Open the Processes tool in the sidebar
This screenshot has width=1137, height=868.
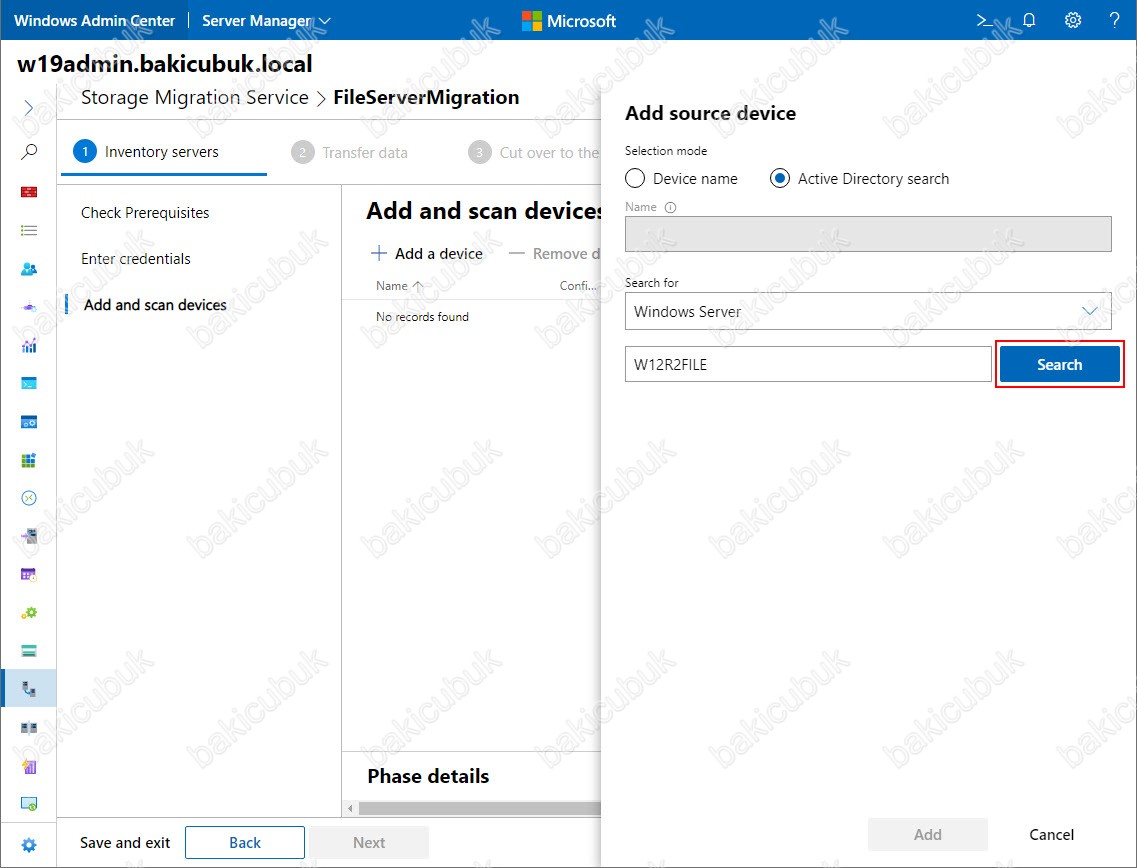pos(29,422)
